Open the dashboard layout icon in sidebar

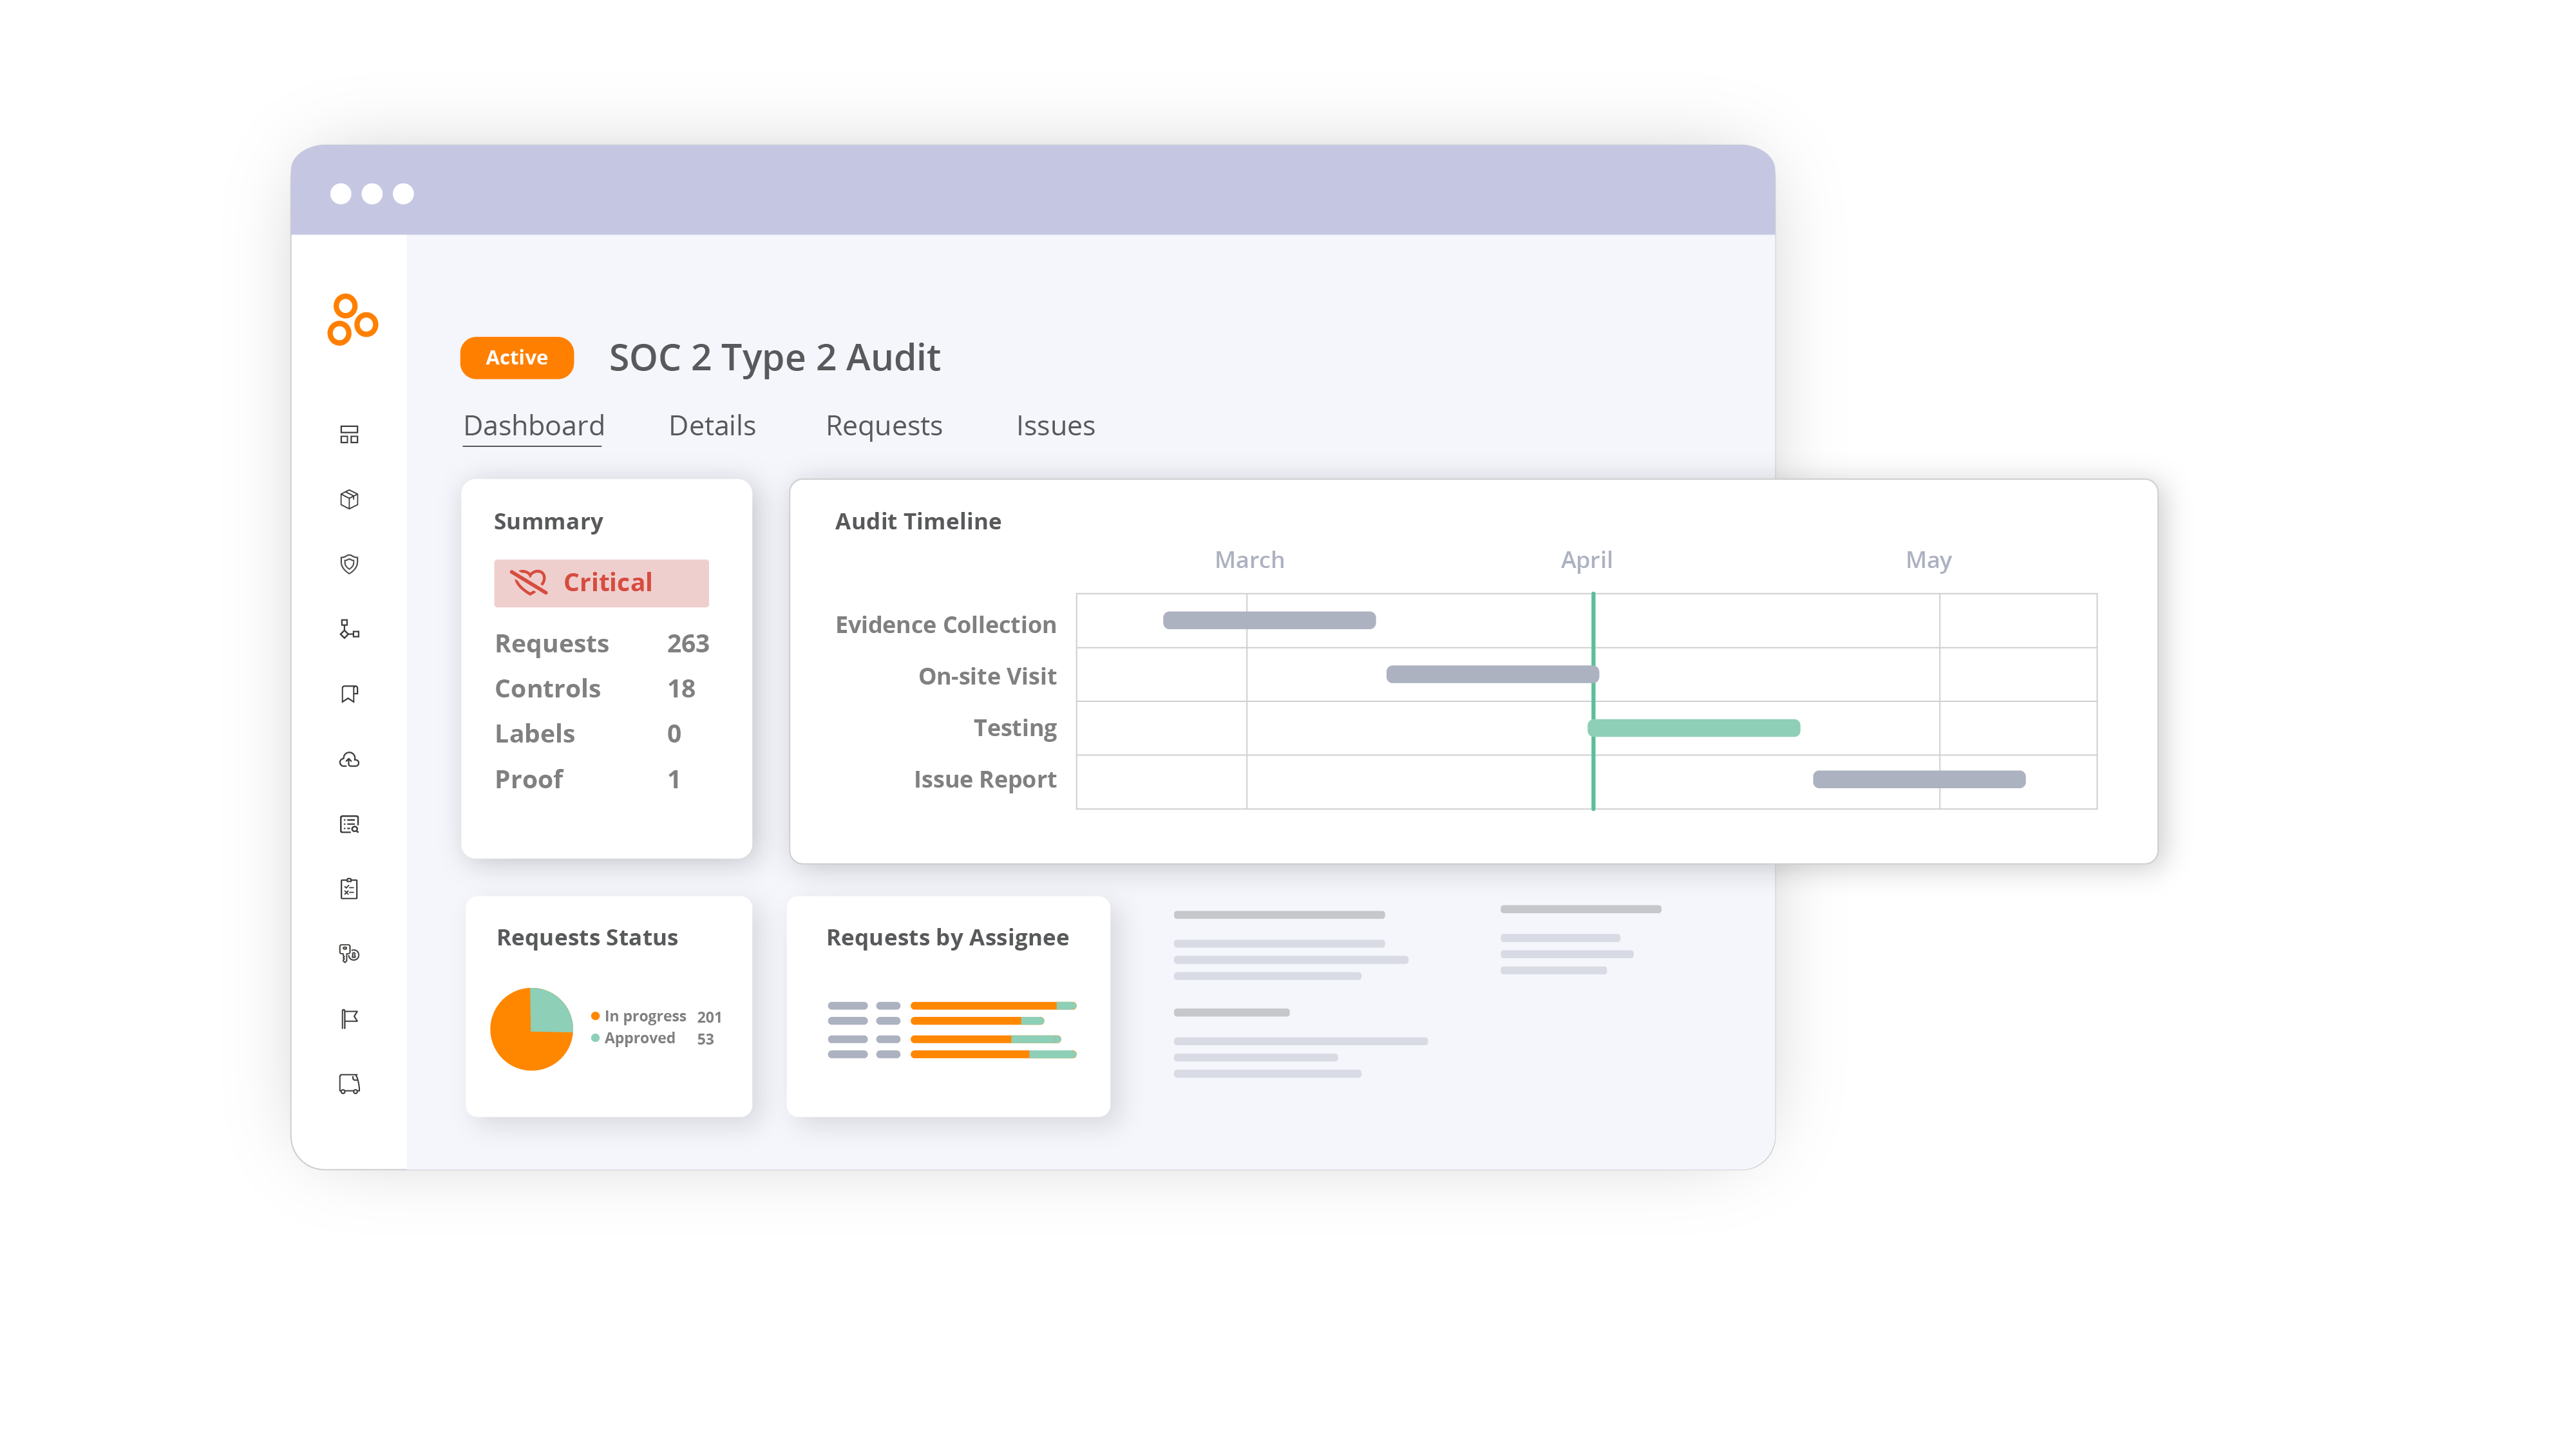point(349,434)
